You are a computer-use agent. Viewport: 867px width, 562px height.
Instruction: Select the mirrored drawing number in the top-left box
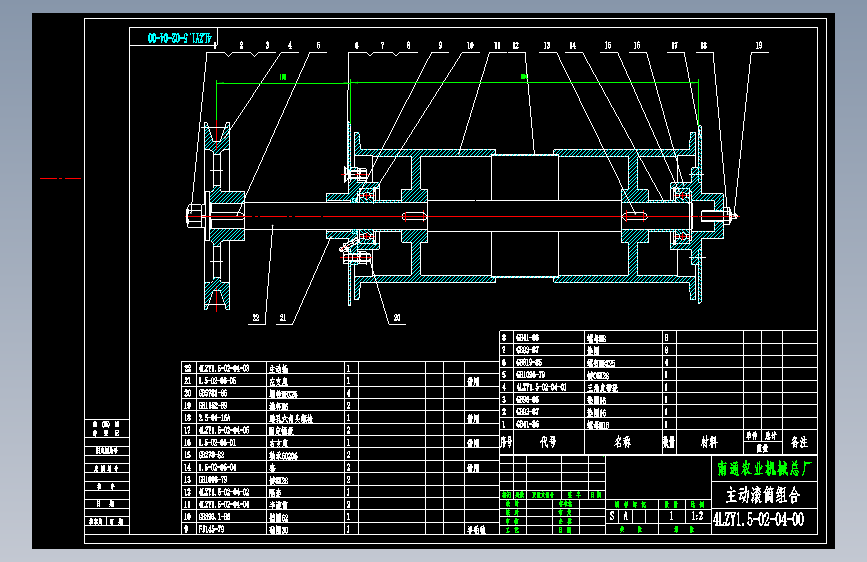(180, 38)
